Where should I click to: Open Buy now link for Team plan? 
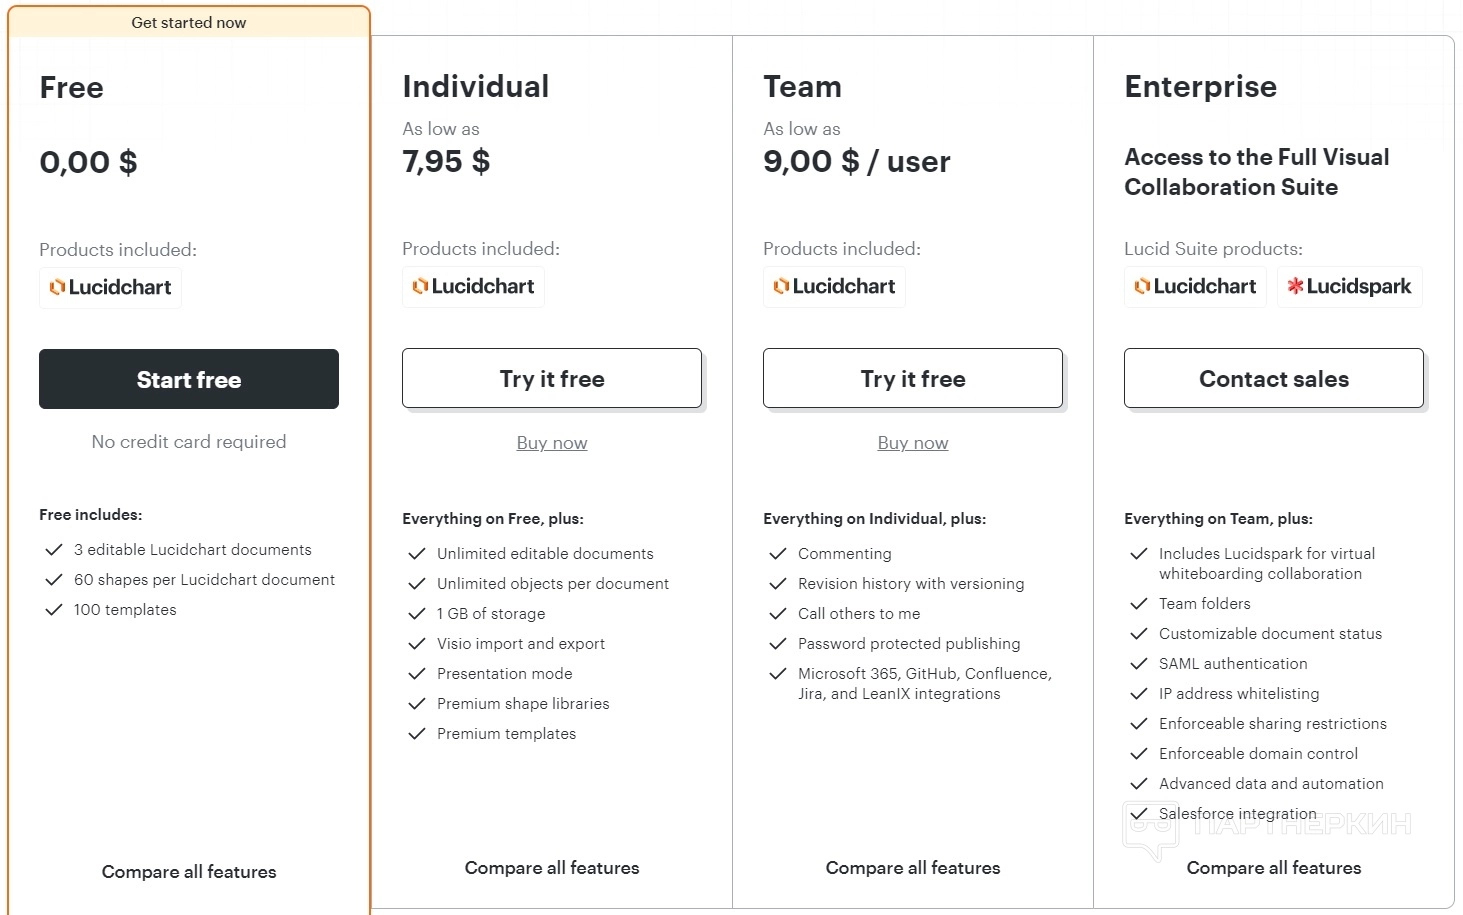[913, 443]
